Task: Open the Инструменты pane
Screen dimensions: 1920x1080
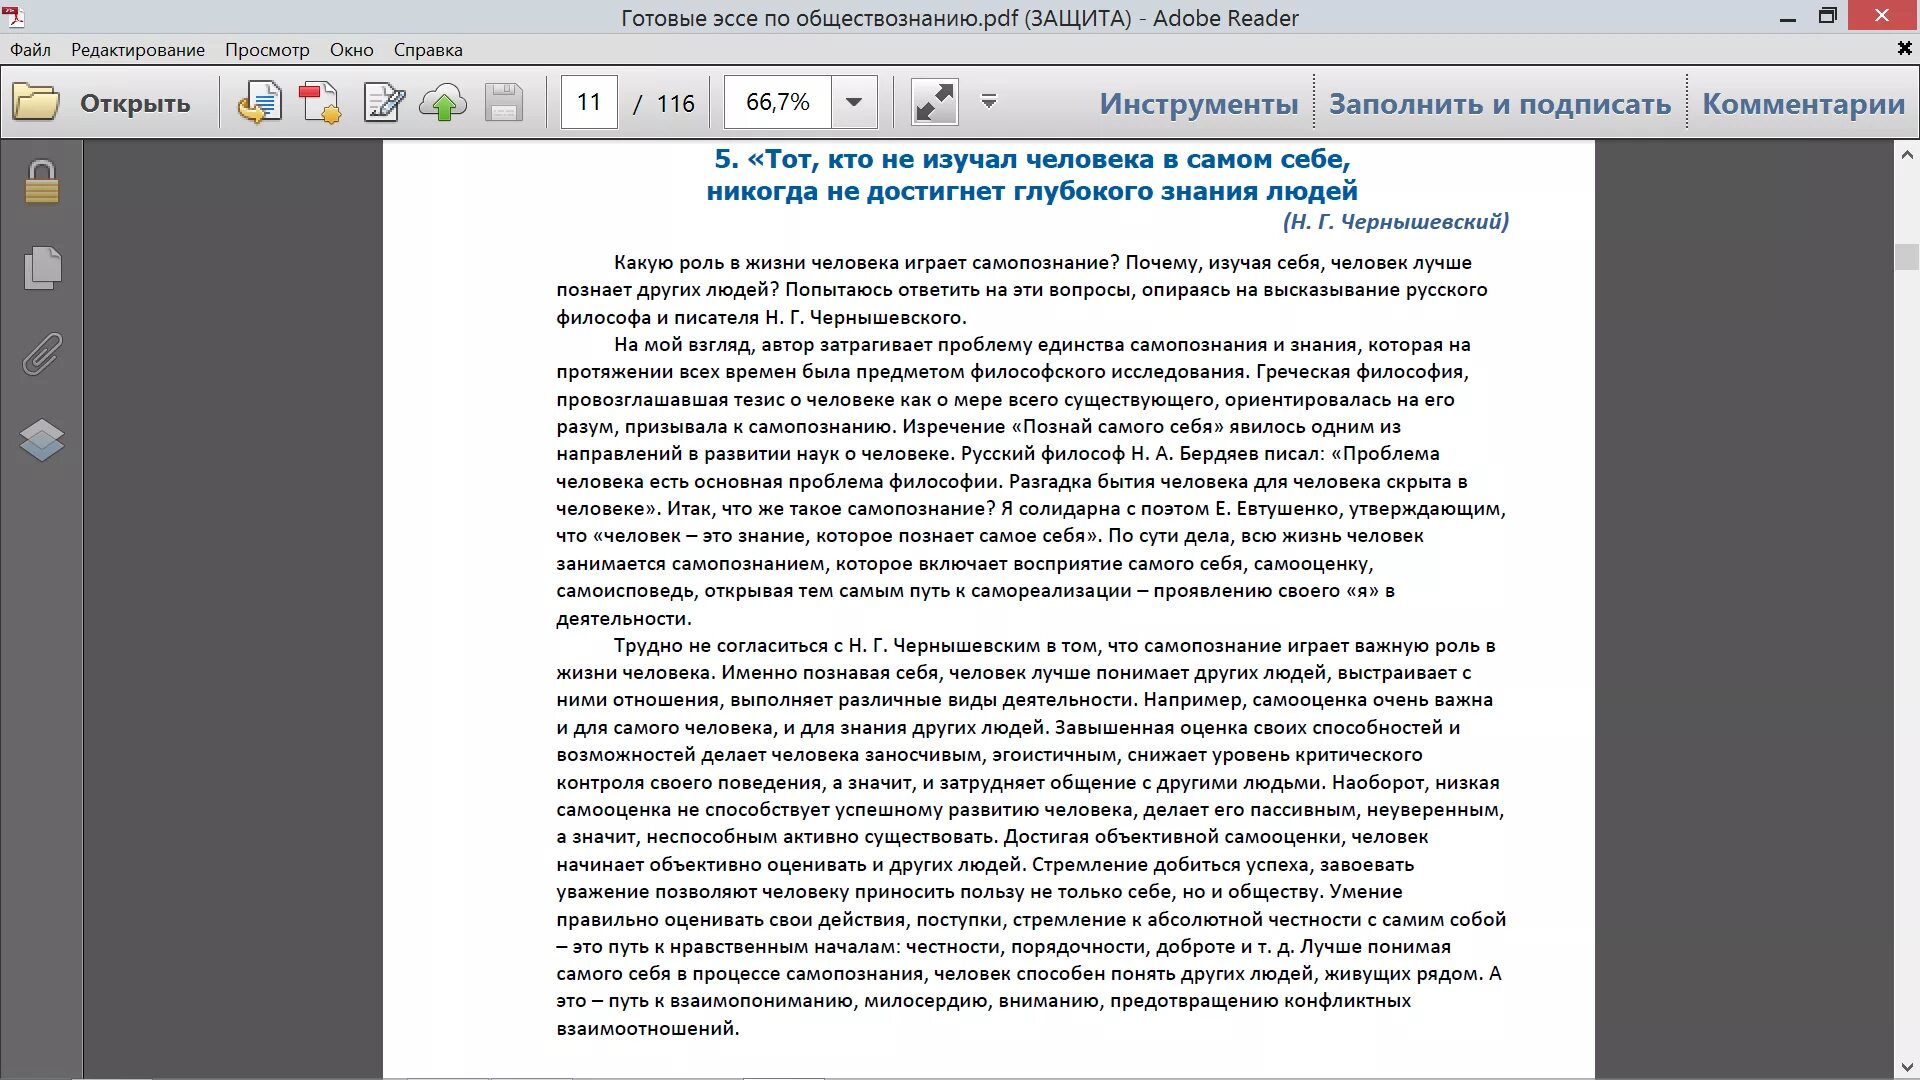Action: (1198, 103)
